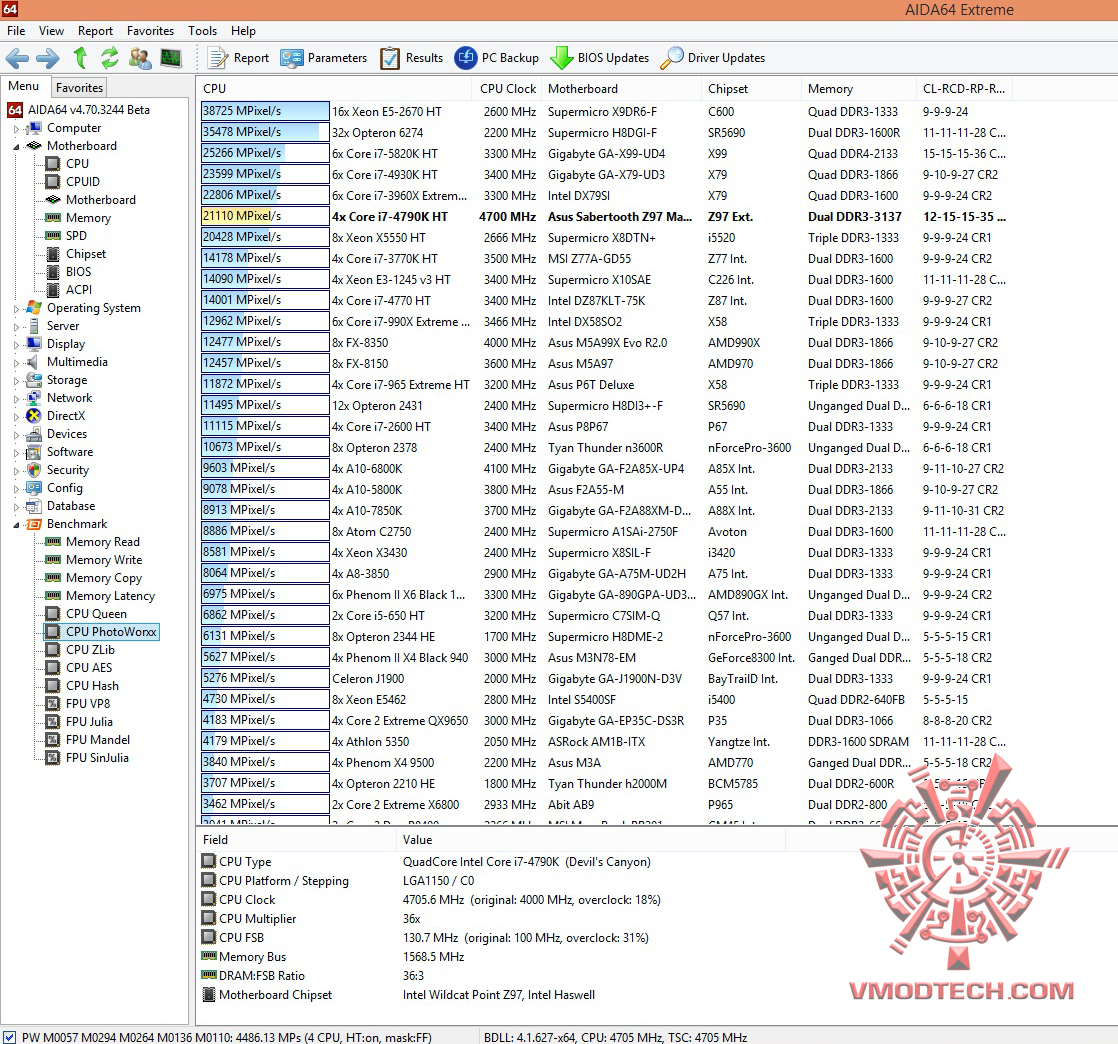
Task: Click the CPU Multiplier field row
Action: 492,918
